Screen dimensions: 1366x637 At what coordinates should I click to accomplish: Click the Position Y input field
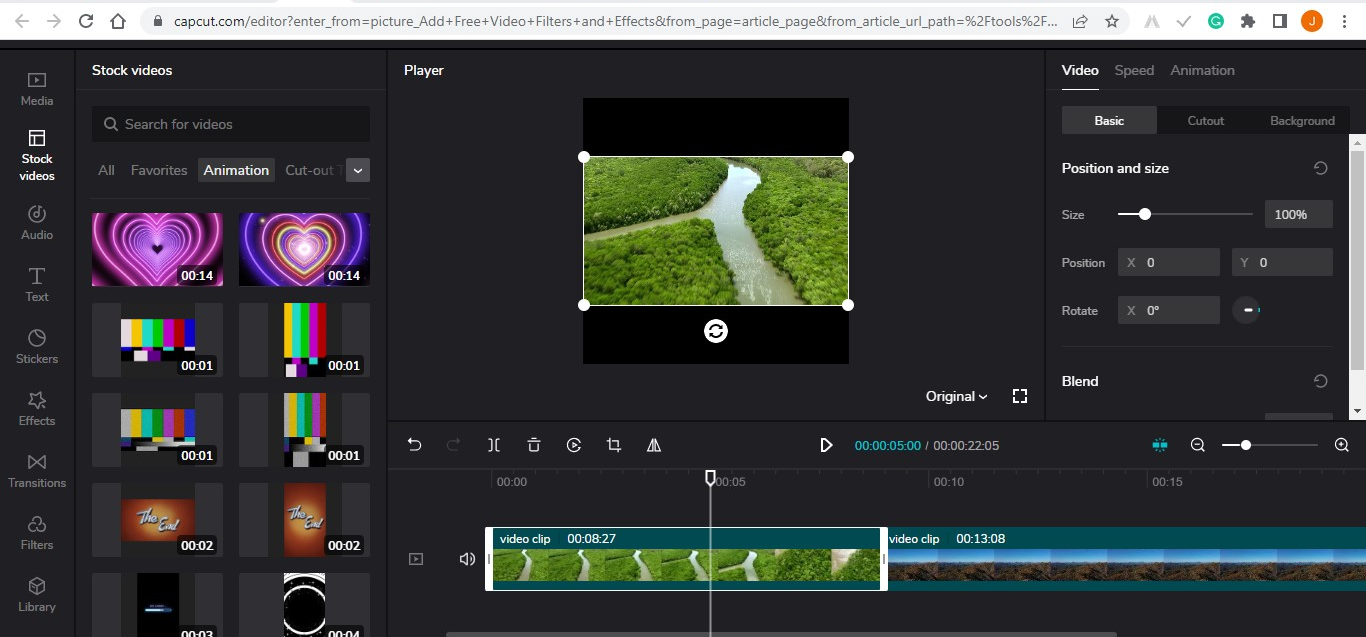tap(1282, 262)
